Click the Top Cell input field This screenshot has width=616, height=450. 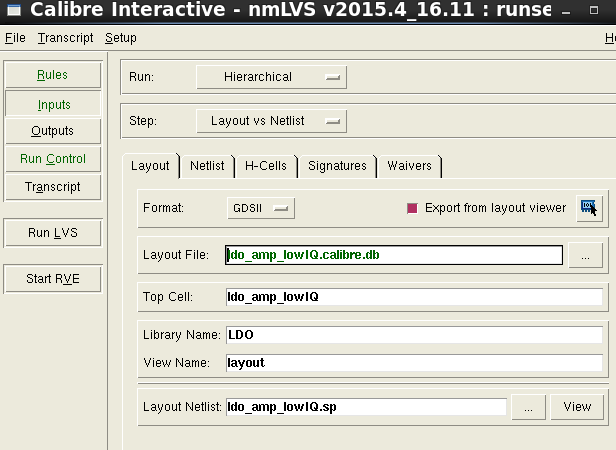(414, 297)
